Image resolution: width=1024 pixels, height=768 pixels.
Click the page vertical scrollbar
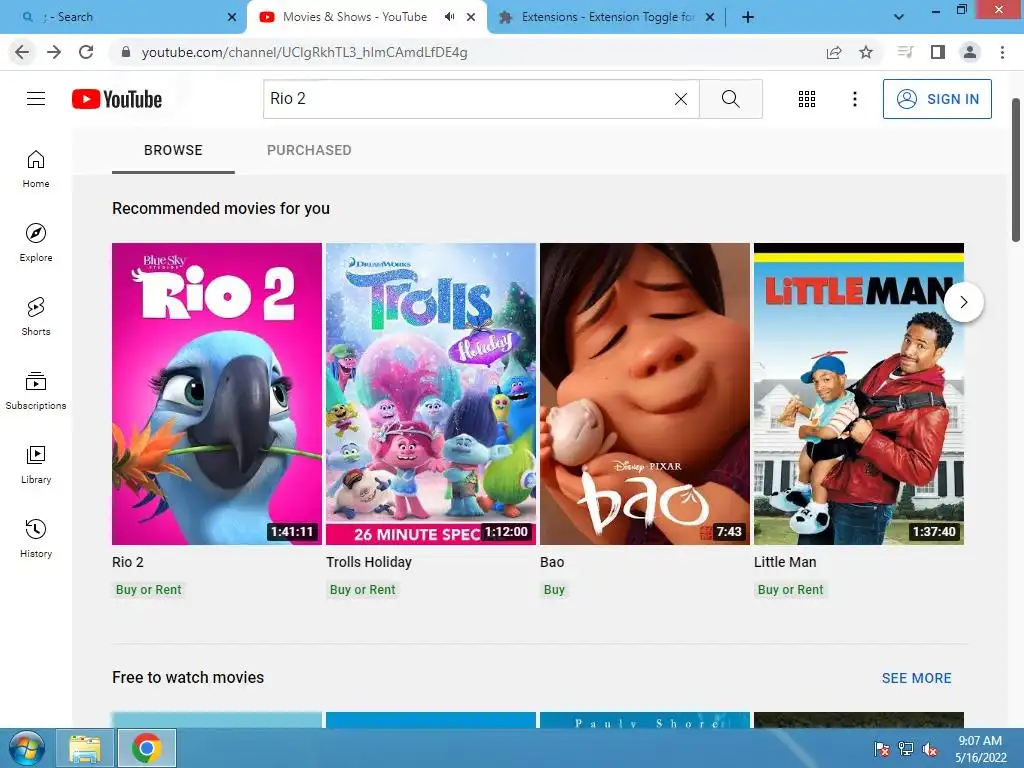click(x=1016, y=170)
